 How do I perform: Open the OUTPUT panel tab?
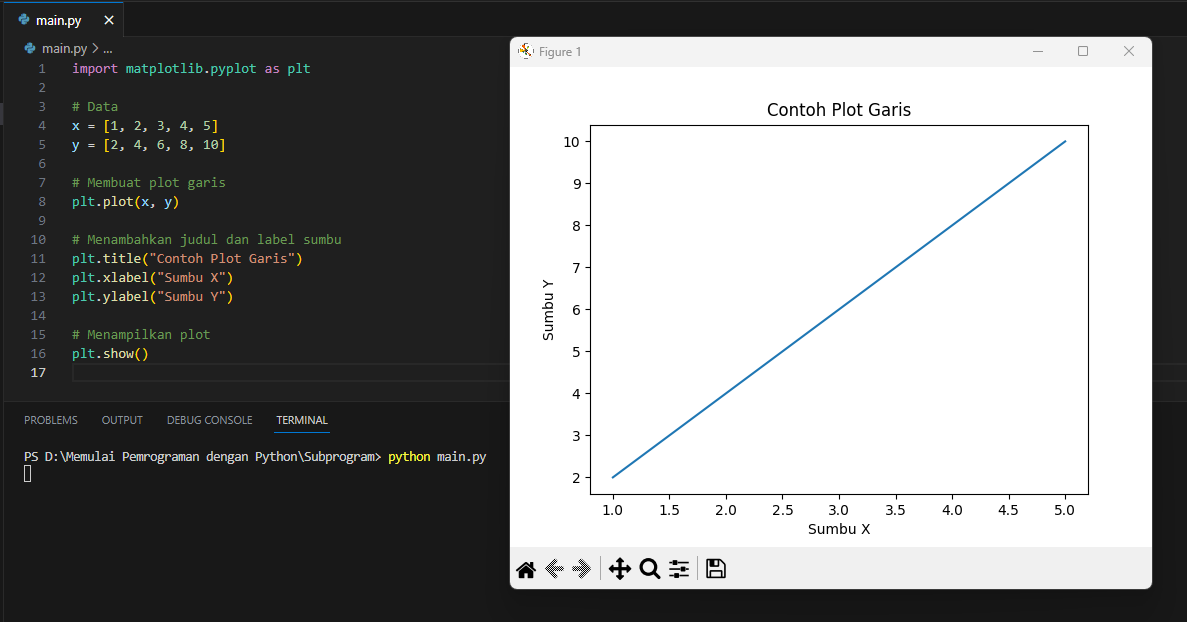(x=122, y=420)
